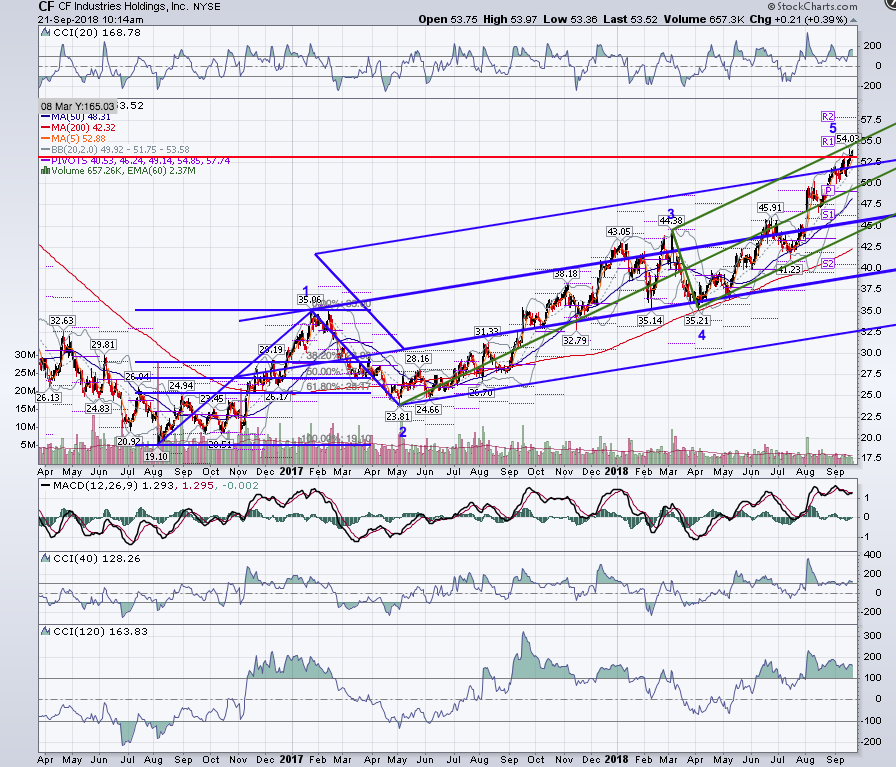Click the NYSE exchange label

[x=207, y=7]
